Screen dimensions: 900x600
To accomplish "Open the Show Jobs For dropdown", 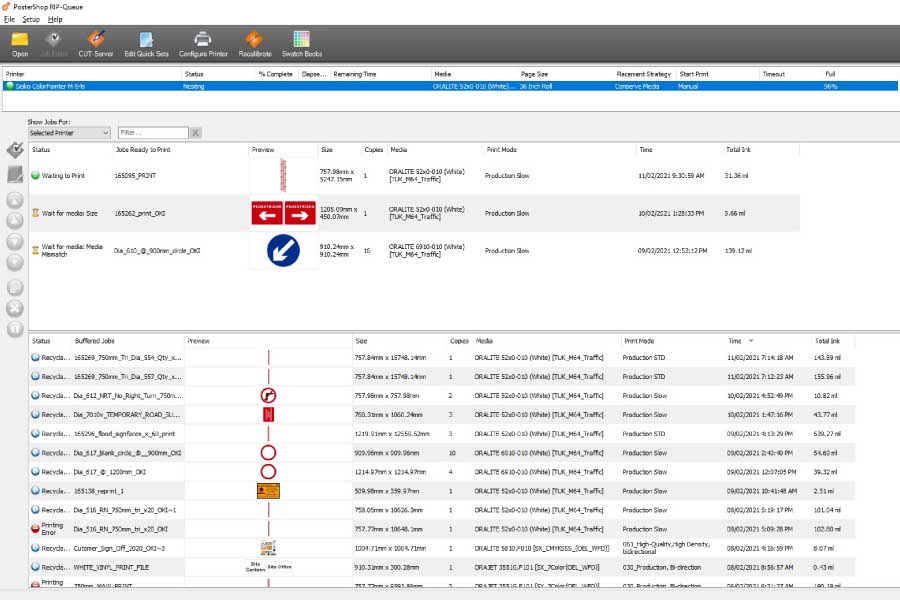I will pos(69,133).
